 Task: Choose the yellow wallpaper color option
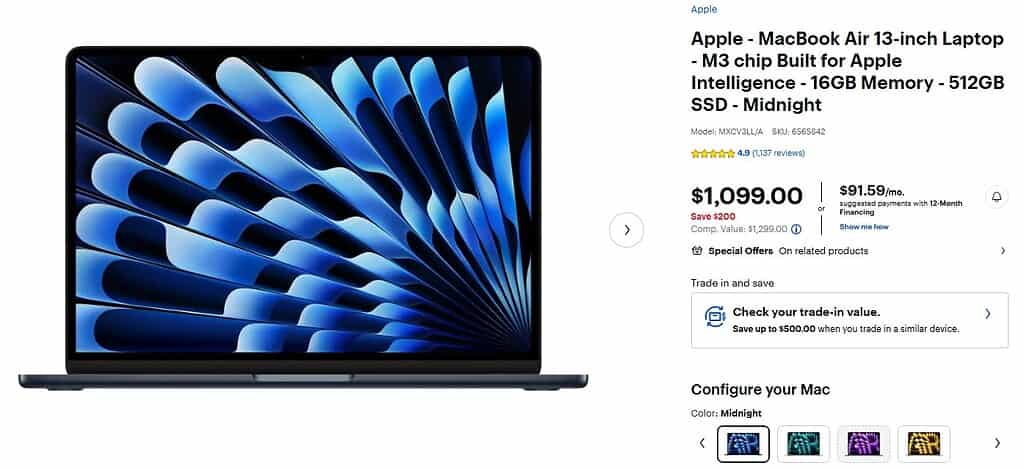coord(923,444)
